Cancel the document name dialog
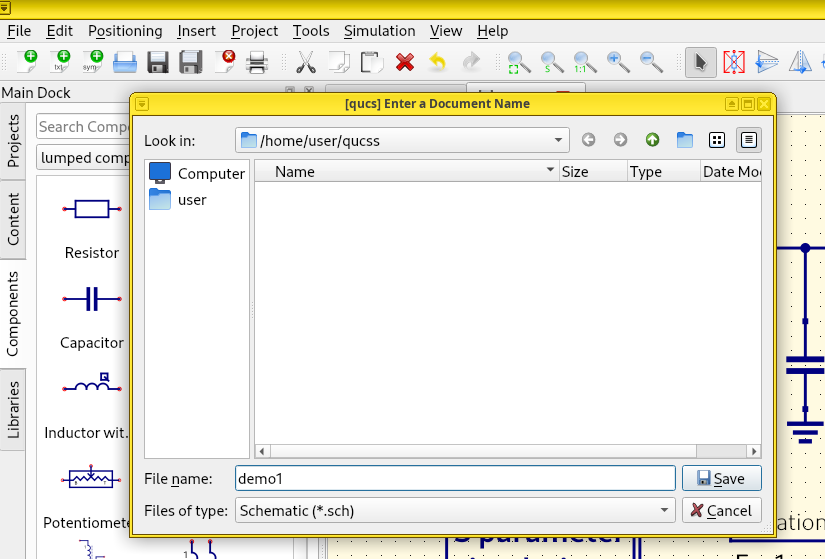The image size is (825, 559). click(x=721, y=510)
